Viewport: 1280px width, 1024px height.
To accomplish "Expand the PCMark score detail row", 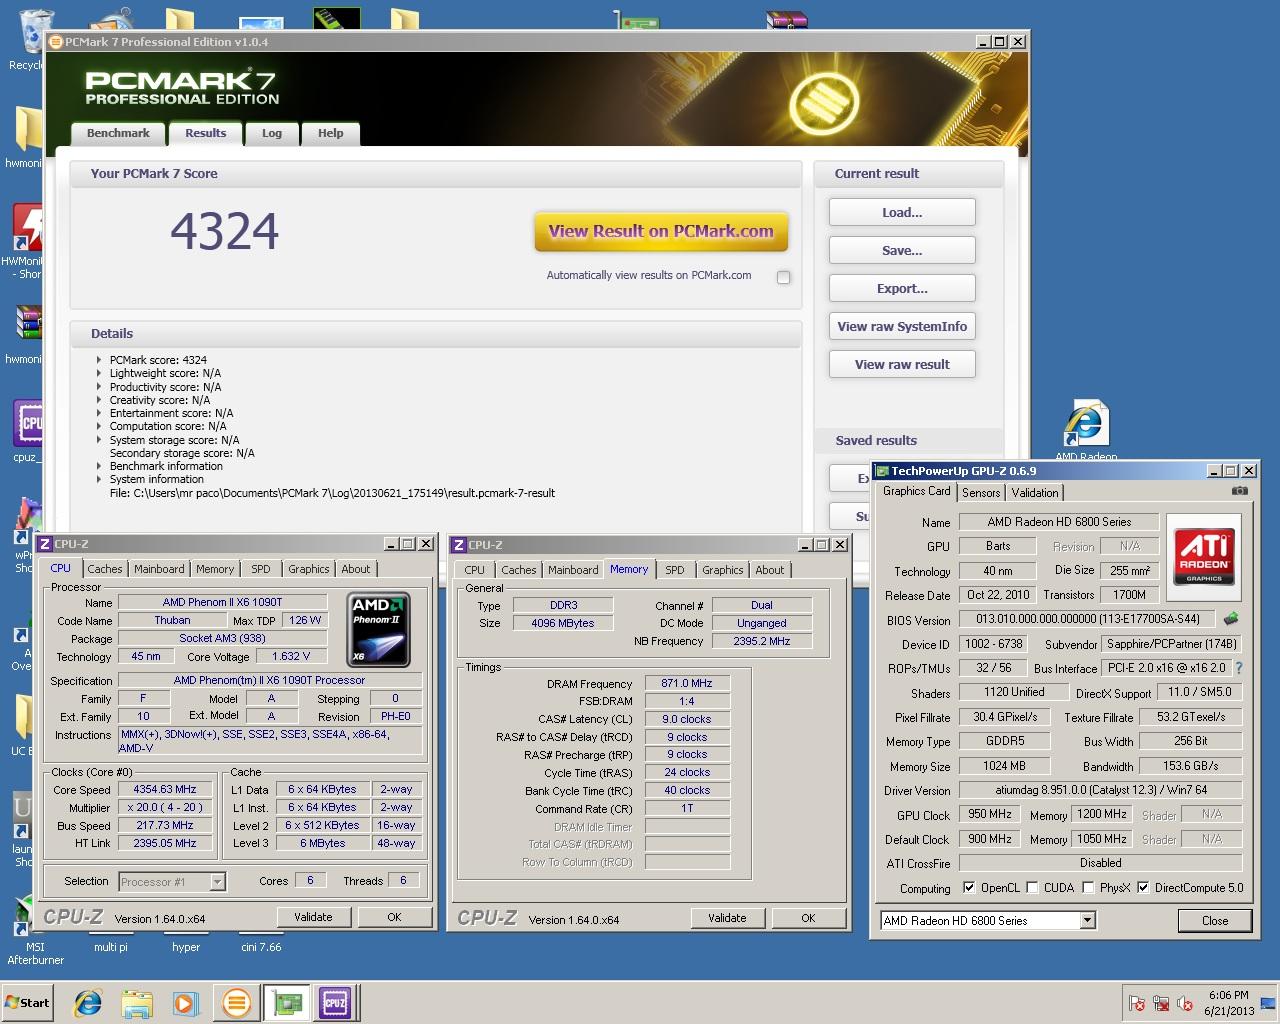I will (99, 360).
